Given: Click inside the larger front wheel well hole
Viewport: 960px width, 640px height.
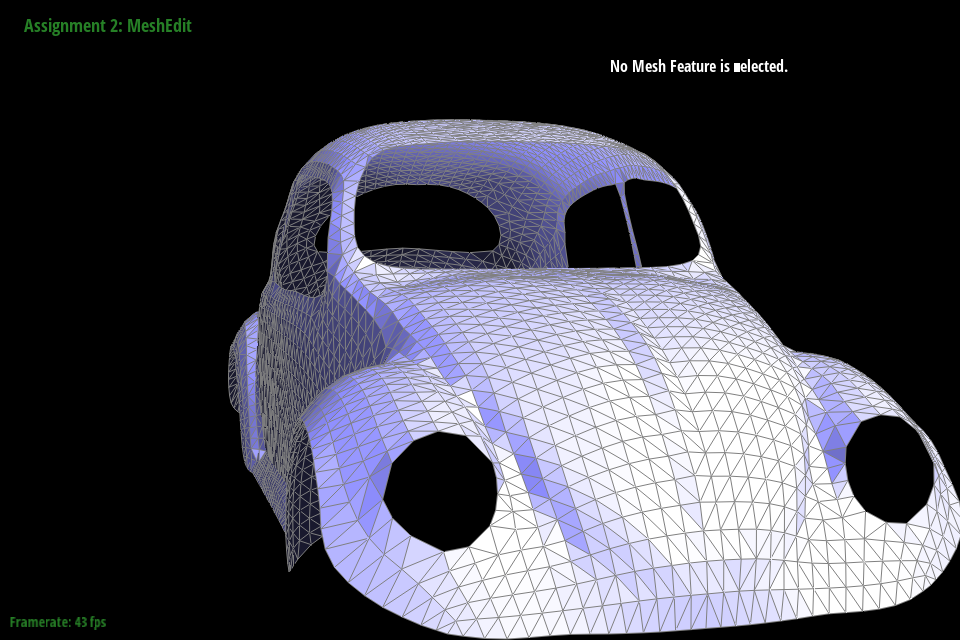Looking at the screenshot, I should 440,490.
